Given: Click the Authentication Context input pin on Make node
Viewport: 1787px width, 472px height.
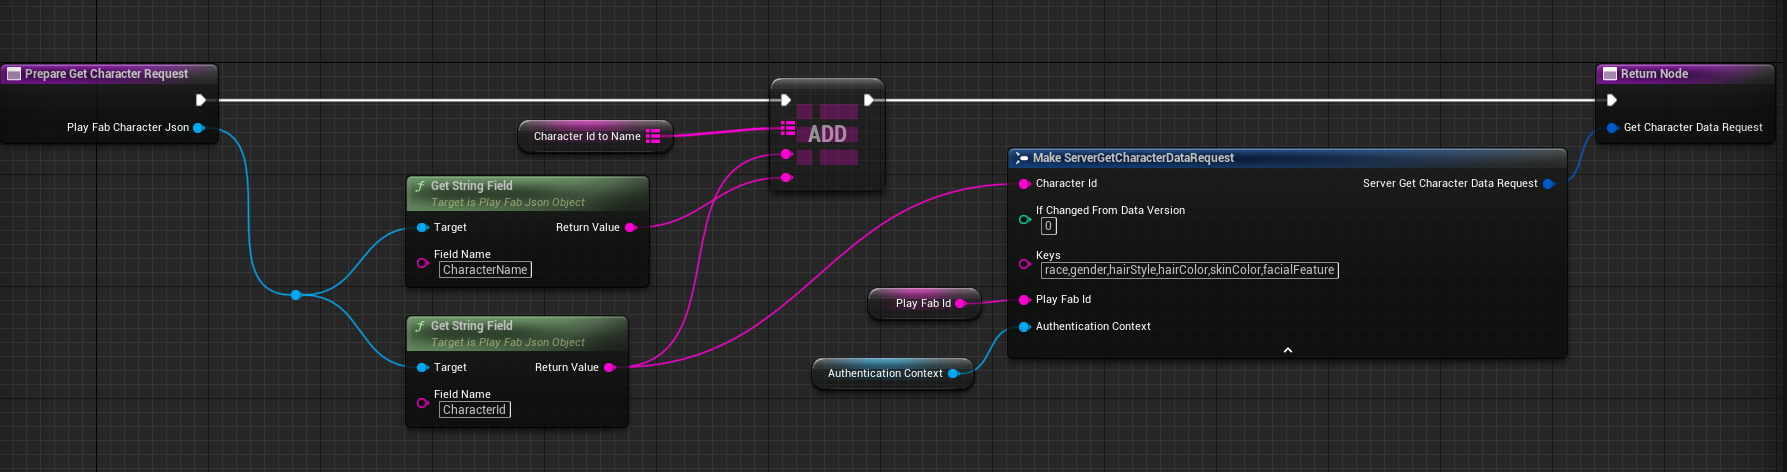Looking at the screenshot, I should pos(1024,327).
